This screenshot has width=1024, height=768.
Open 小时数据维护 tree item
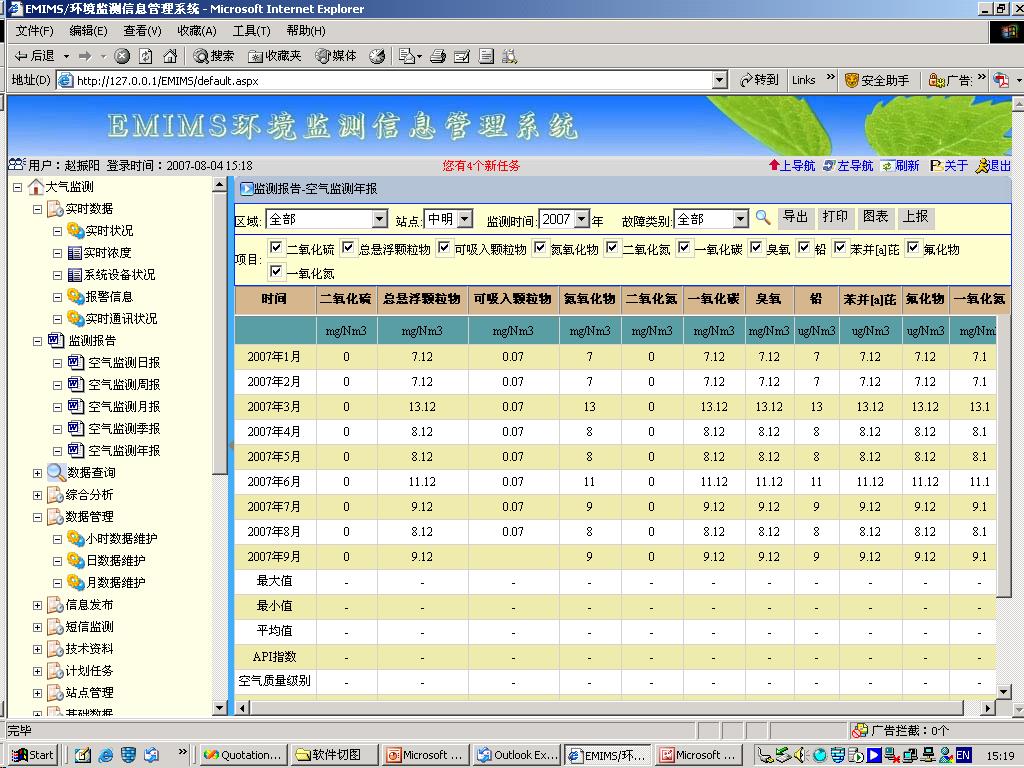(x=121, y=539)
